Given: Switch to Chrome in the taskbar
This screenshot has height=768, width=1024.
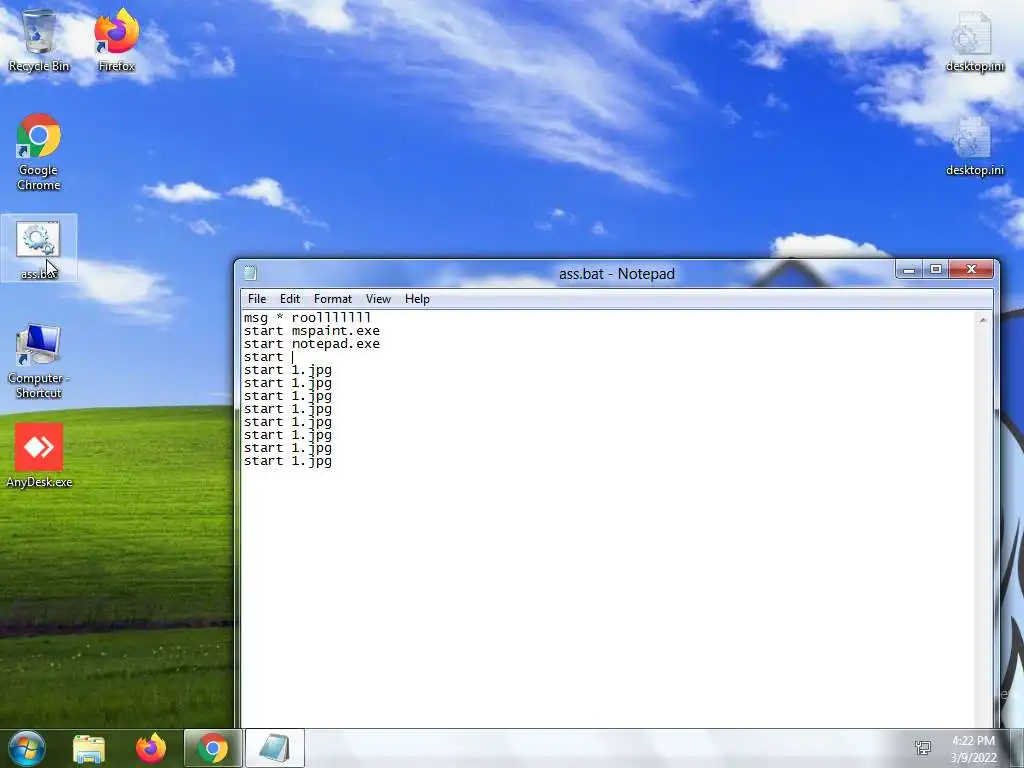Looking at the screenshot, I should [x=213, y=748].
